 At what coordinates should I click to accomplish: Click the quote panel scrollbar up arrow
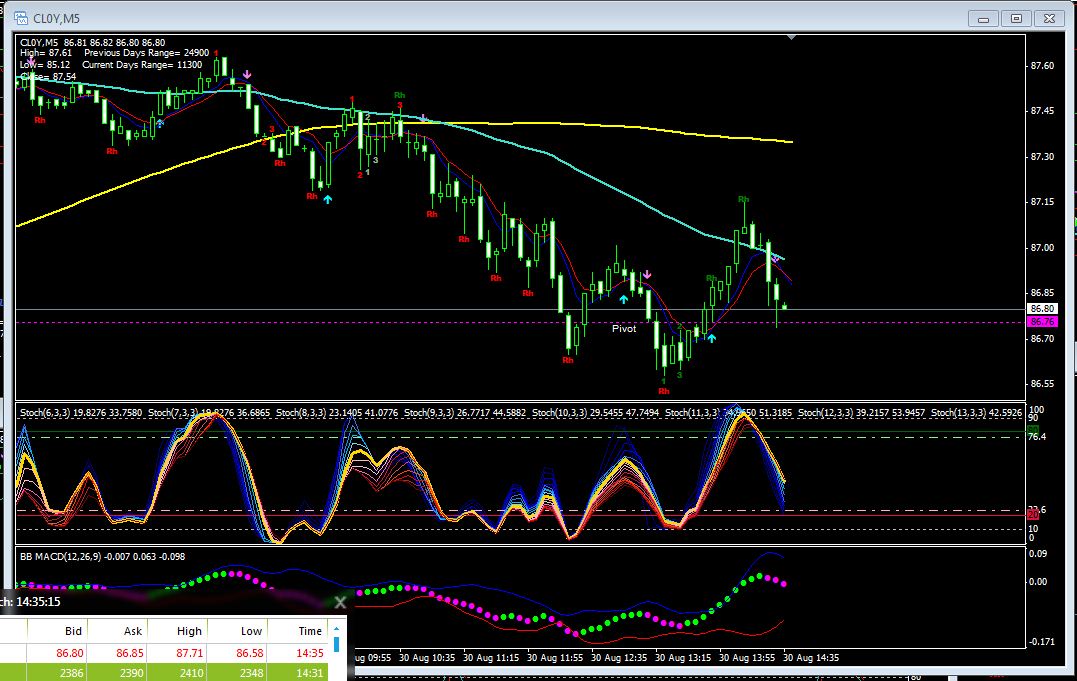pyautogui.click(x=337, y=627)
